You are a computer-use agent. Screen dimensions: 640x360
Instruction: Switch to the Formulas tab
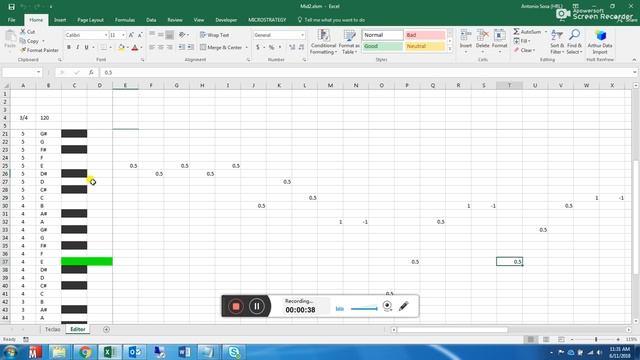(x=124, y=20)
